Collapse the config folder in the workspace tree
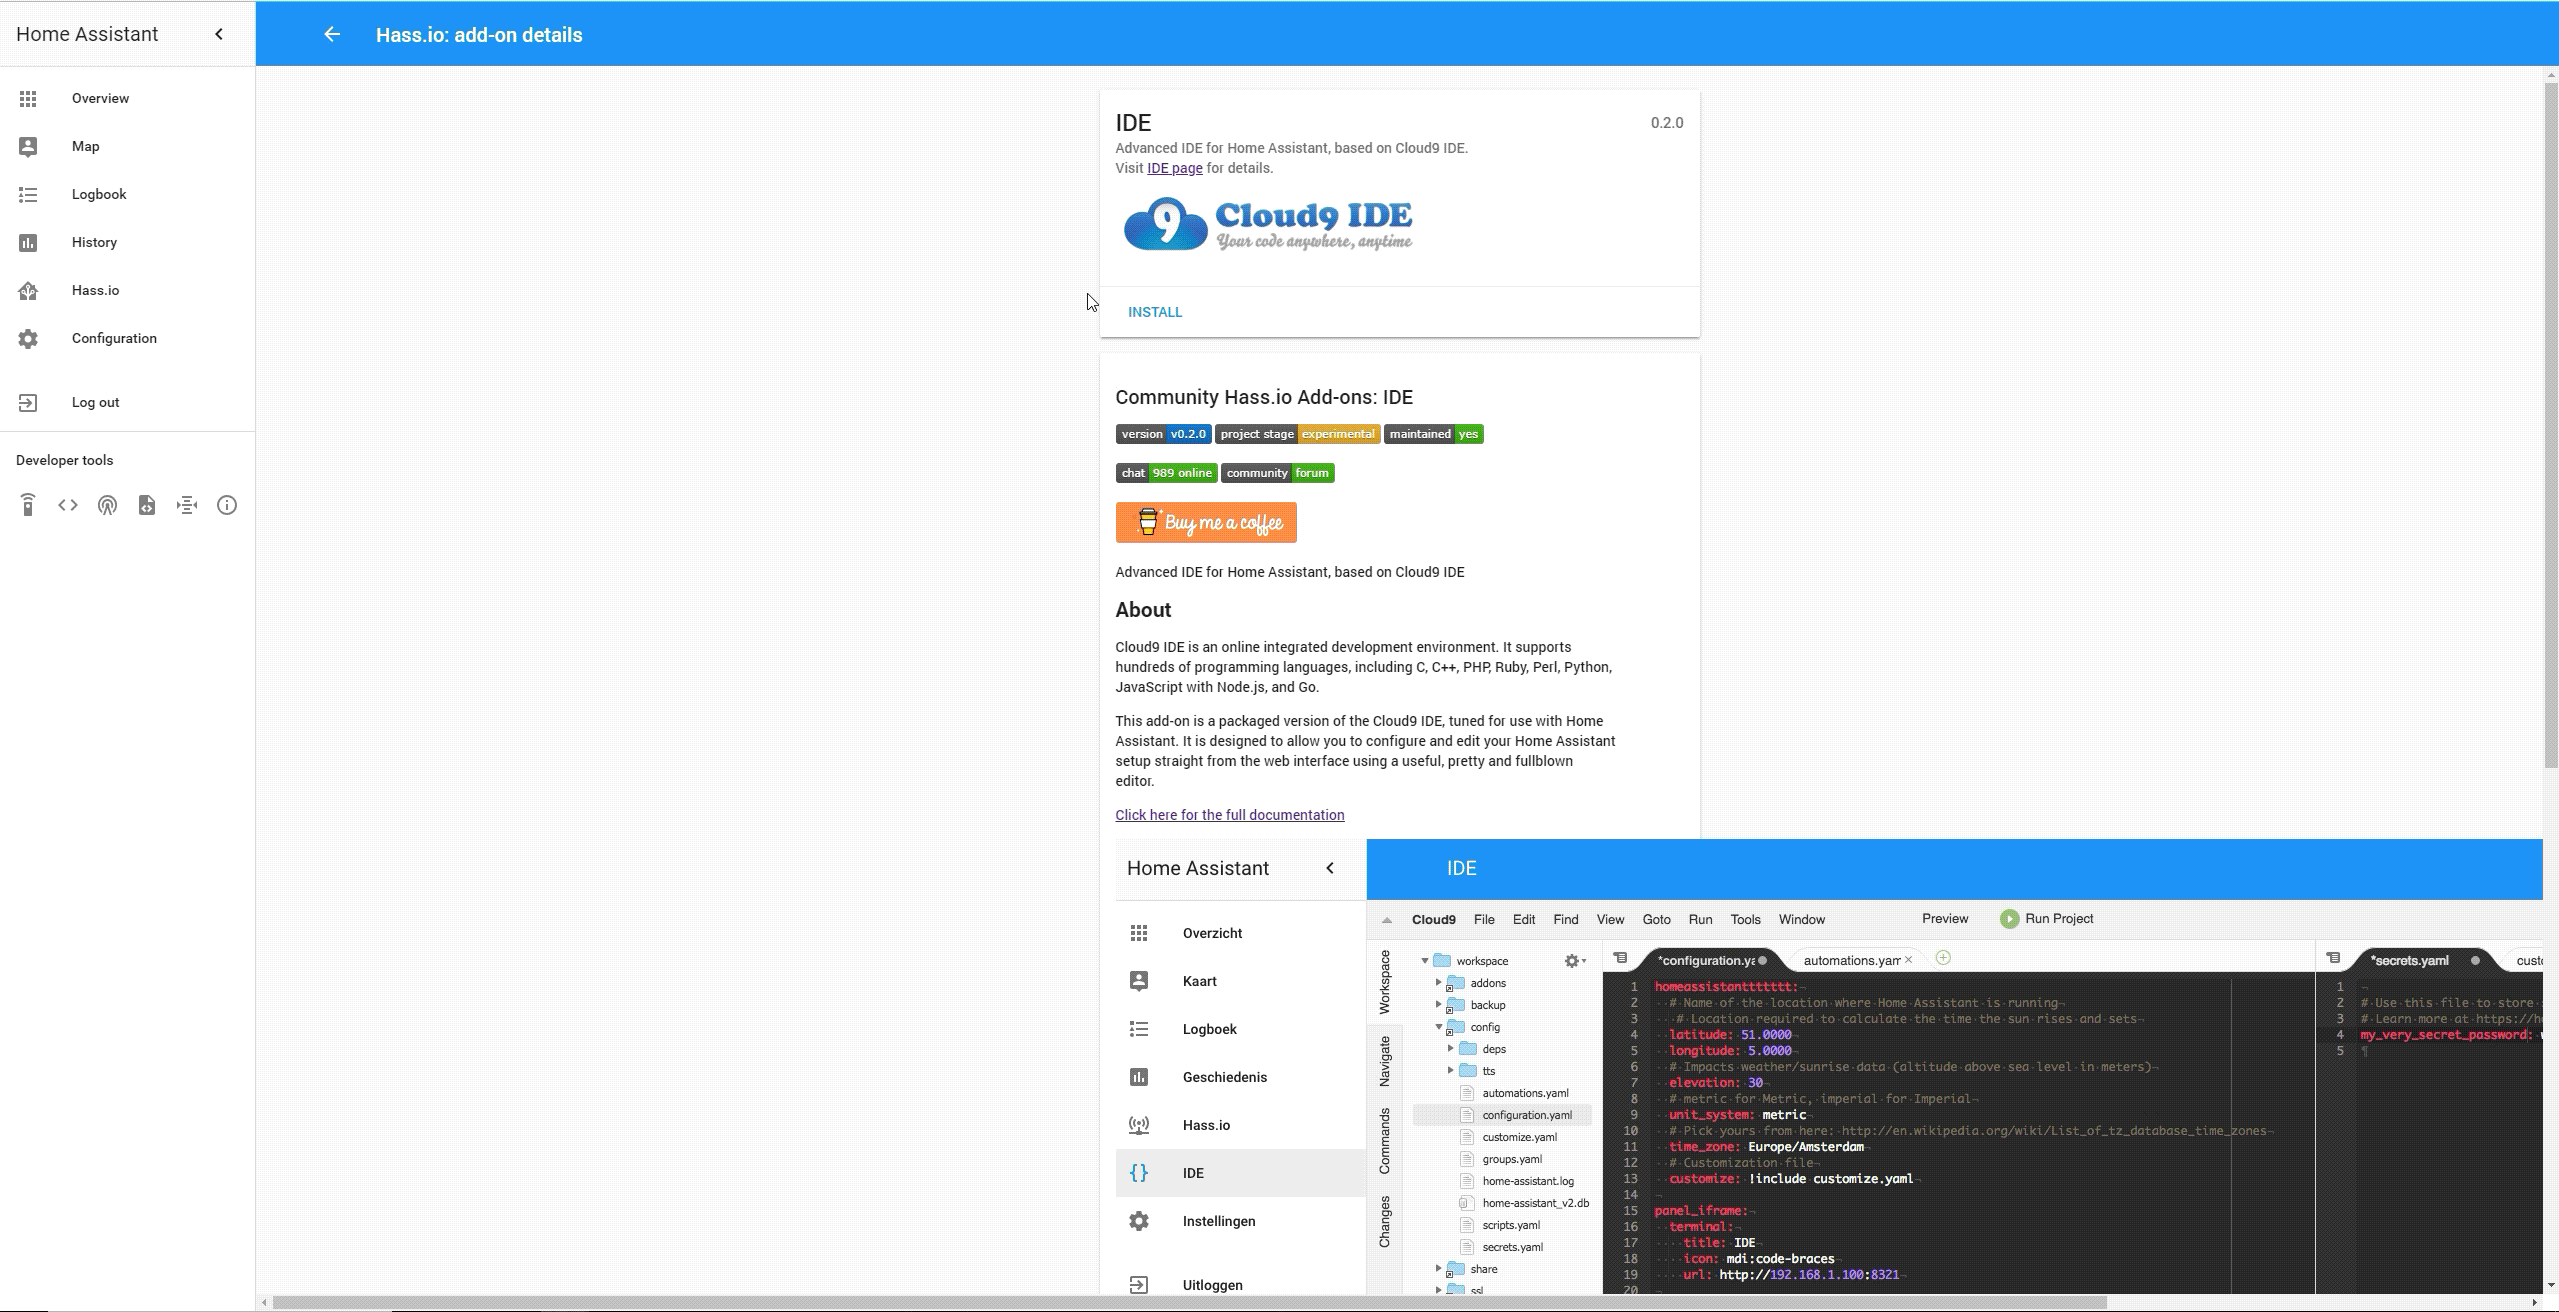 tap(1440, 1026)
